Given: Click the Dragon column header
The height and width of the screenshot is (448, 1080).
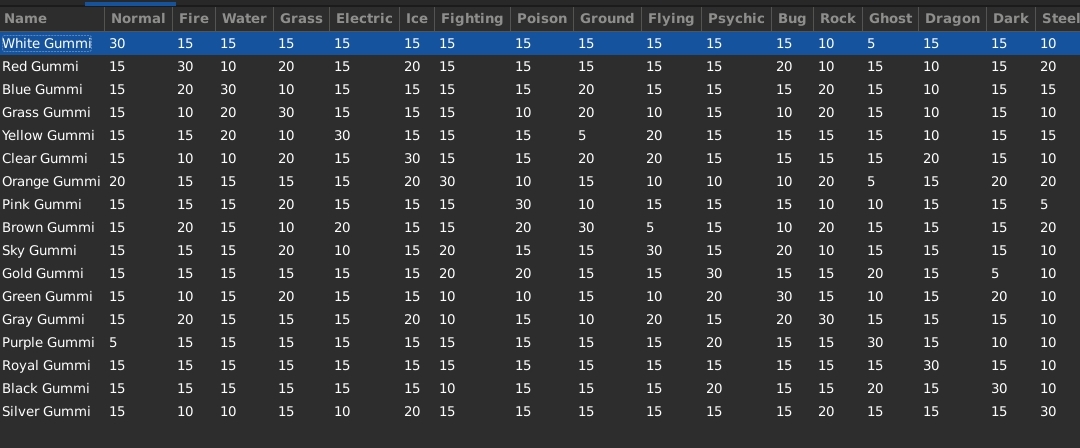Looking at the screenshot, I should pyautogui.click(x=951, y=18).
